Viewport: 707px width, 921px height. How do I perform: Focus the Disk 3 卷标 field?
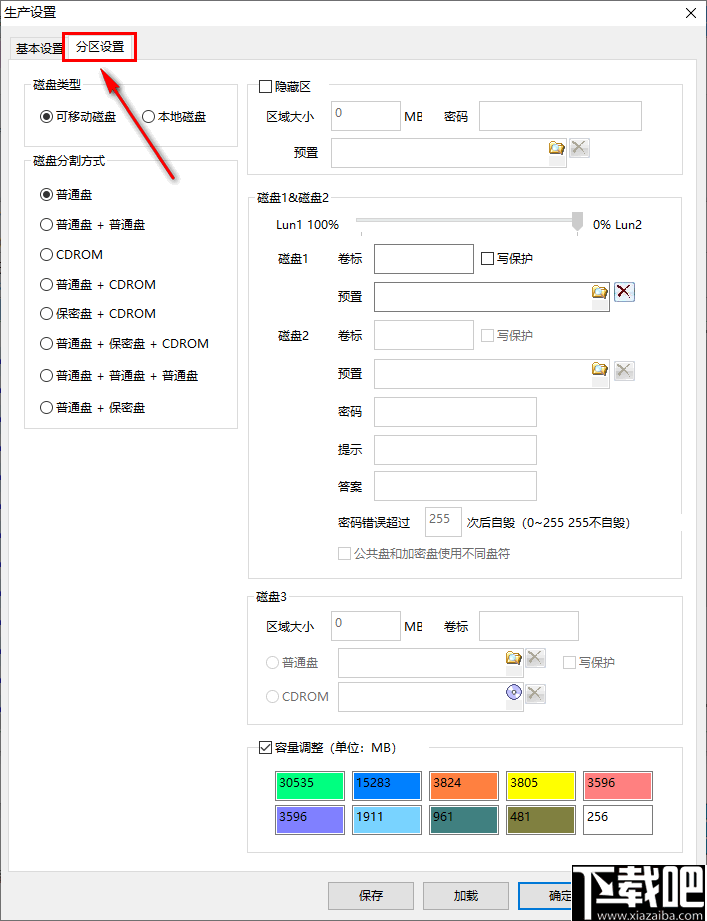click(x=528, y=626)
